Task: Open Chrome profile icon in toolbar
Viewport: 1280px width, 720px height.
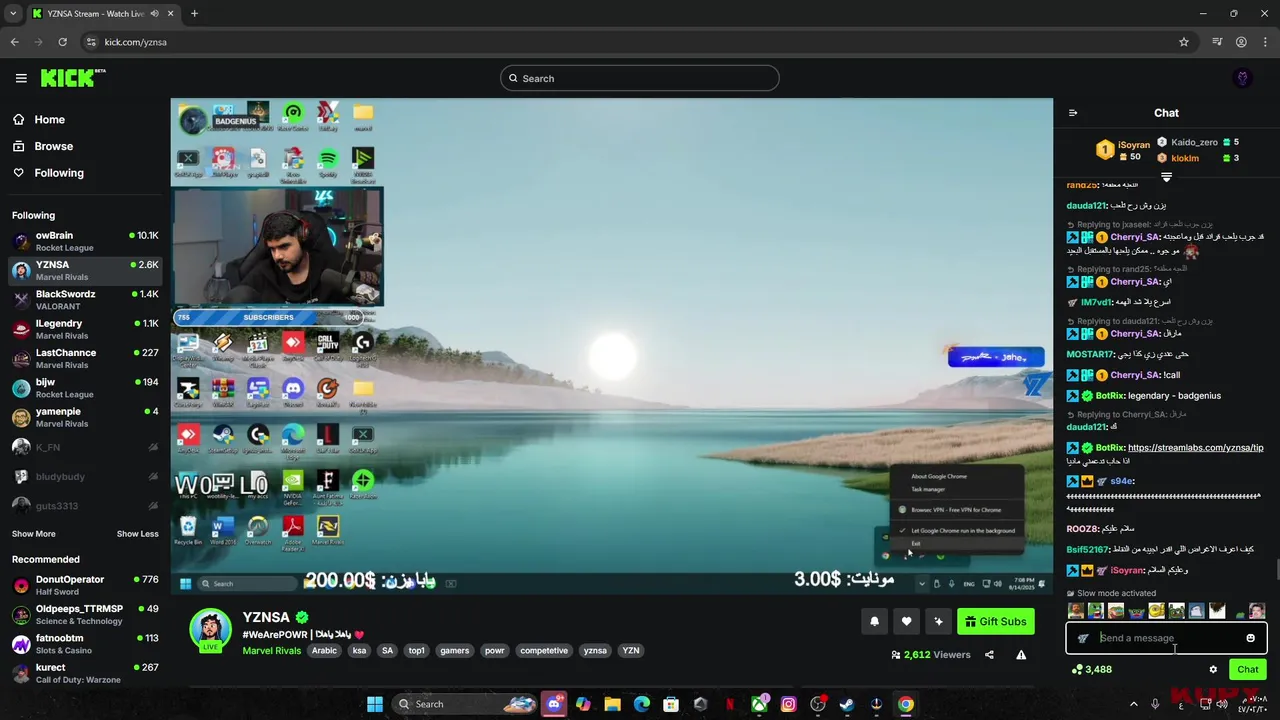Action: 1241,42
